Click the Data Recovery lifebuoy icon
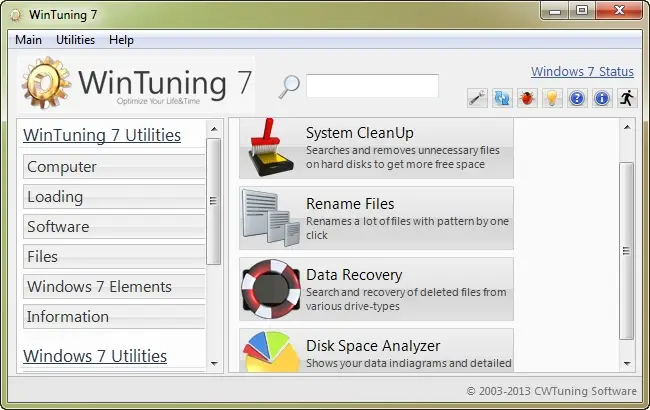The image size is (650, 410). coord(271,289)
